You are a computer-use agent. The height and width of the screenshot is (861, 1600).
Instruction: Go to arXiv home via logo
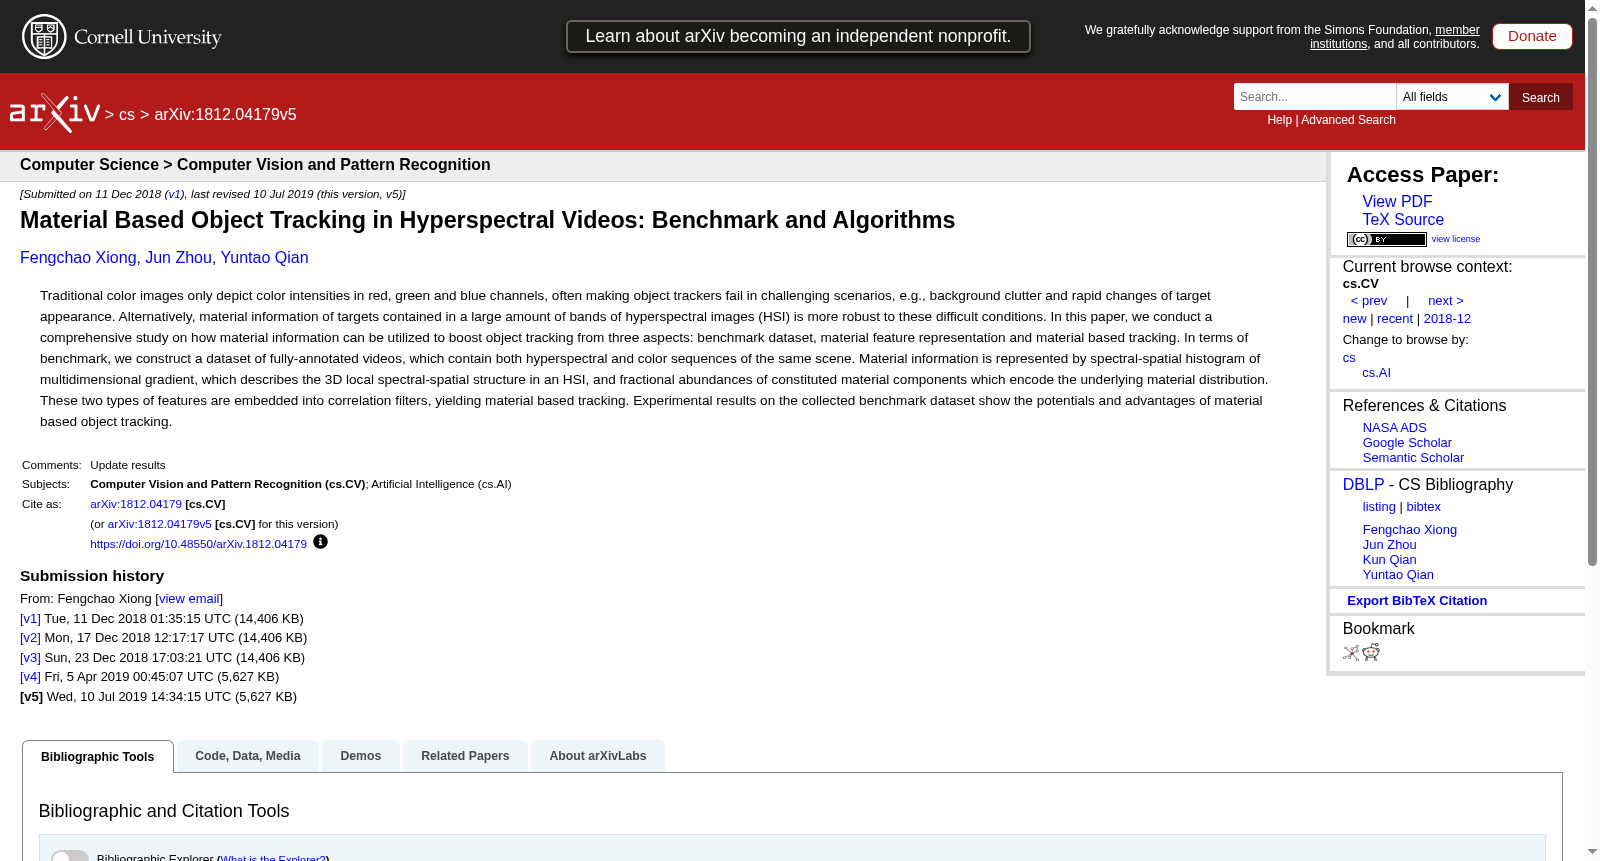(55, 113)
